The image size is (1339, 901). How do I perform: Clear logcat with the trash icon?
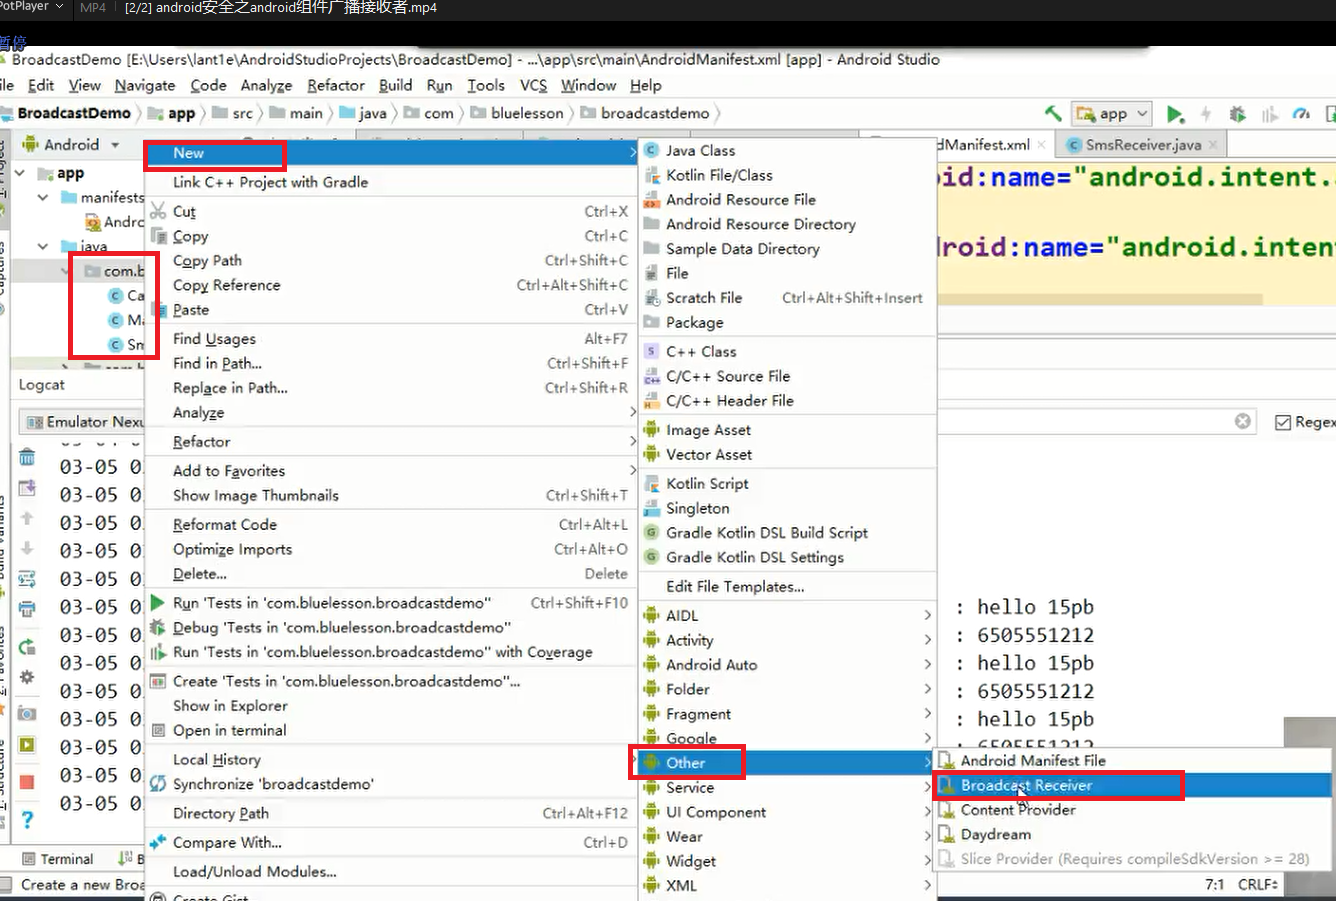coord(27,458)
